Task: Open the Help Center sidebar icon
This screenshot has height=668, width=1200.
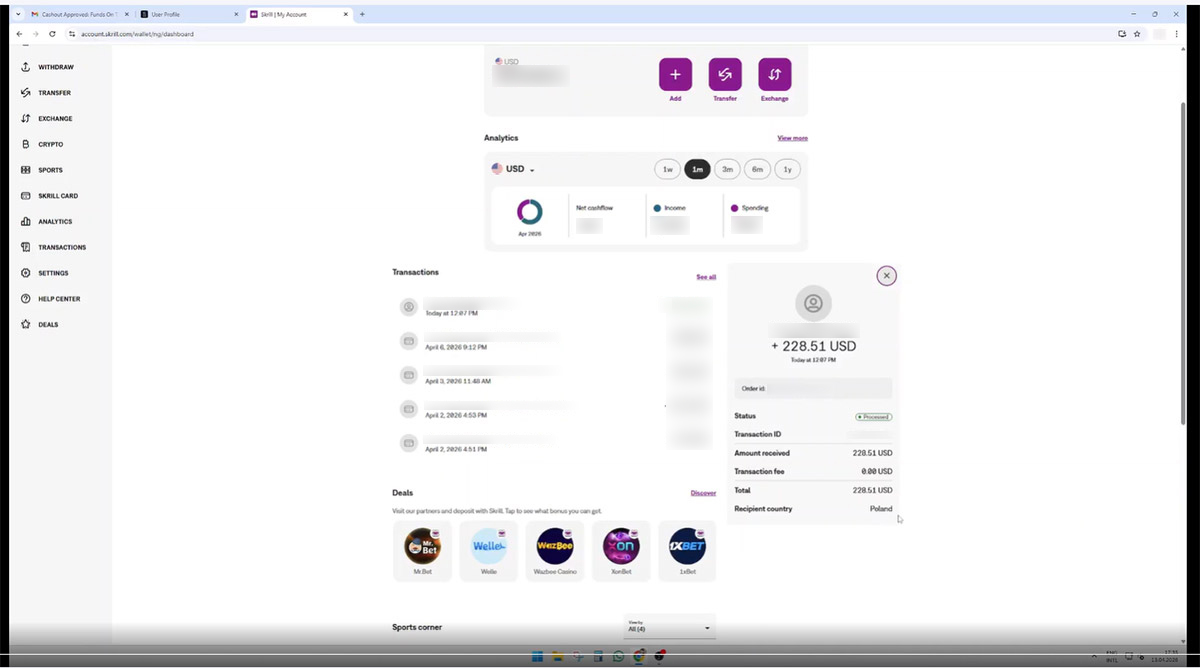Action: [26, 299]
